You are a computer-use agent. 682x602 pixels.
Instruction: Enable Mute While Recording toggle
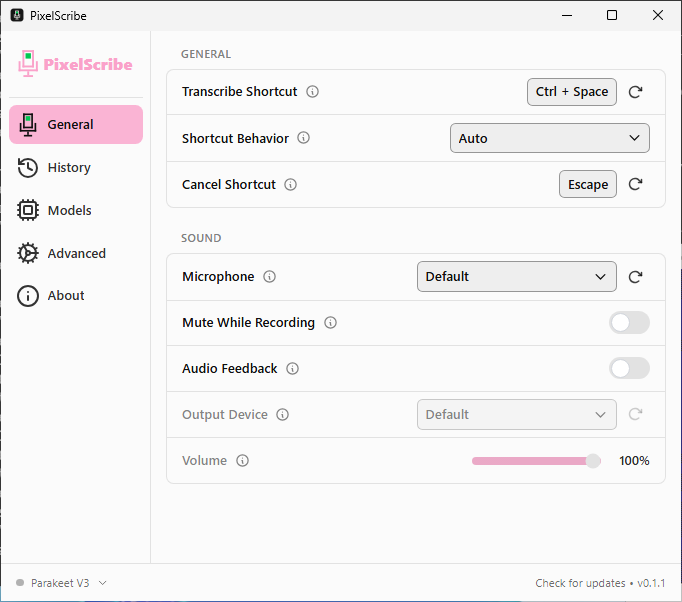[629, 323]
